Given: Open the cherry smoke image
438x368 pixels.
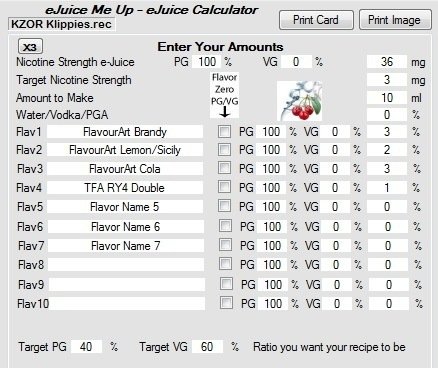Looking at the screenshot, I should [x=299, y=101].
